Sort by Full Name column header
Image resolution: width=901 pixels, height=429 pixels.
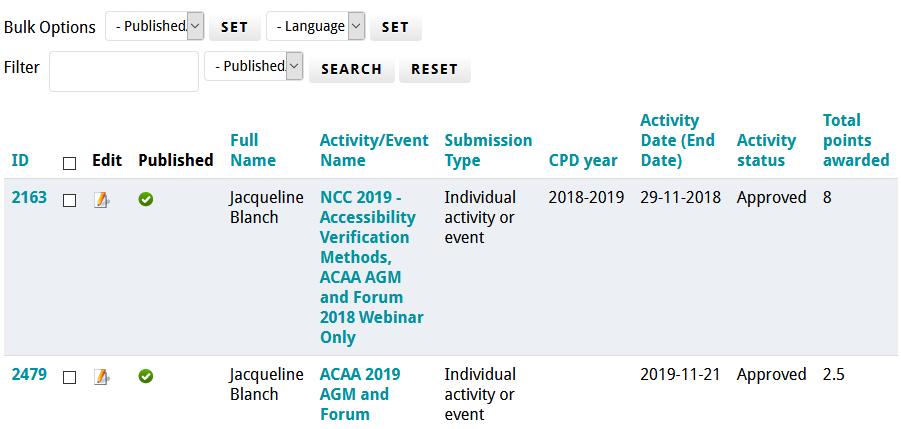click(253, 150)
